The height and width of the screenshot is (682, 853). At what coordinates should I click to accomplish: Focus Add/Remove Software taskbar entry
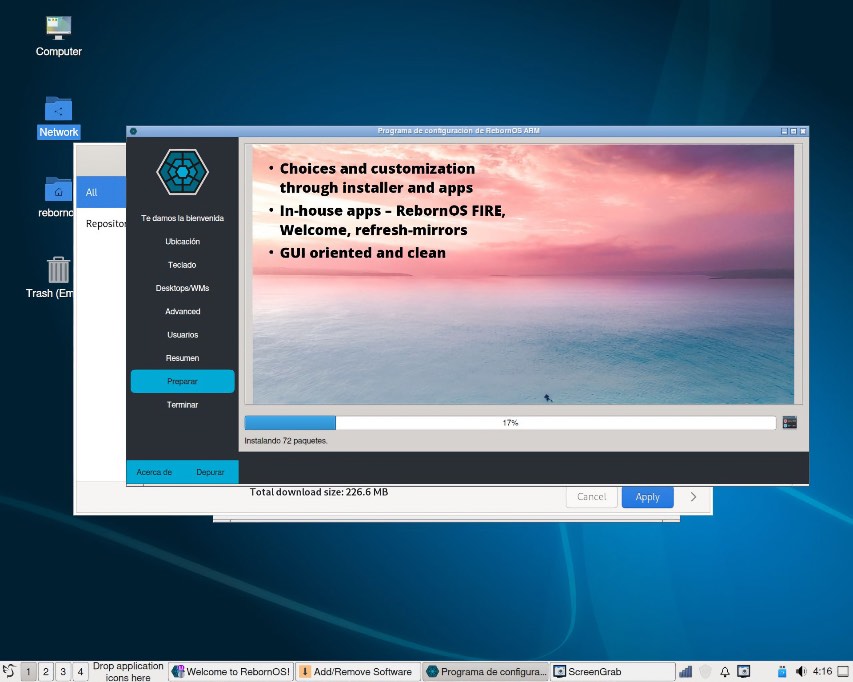358,672
